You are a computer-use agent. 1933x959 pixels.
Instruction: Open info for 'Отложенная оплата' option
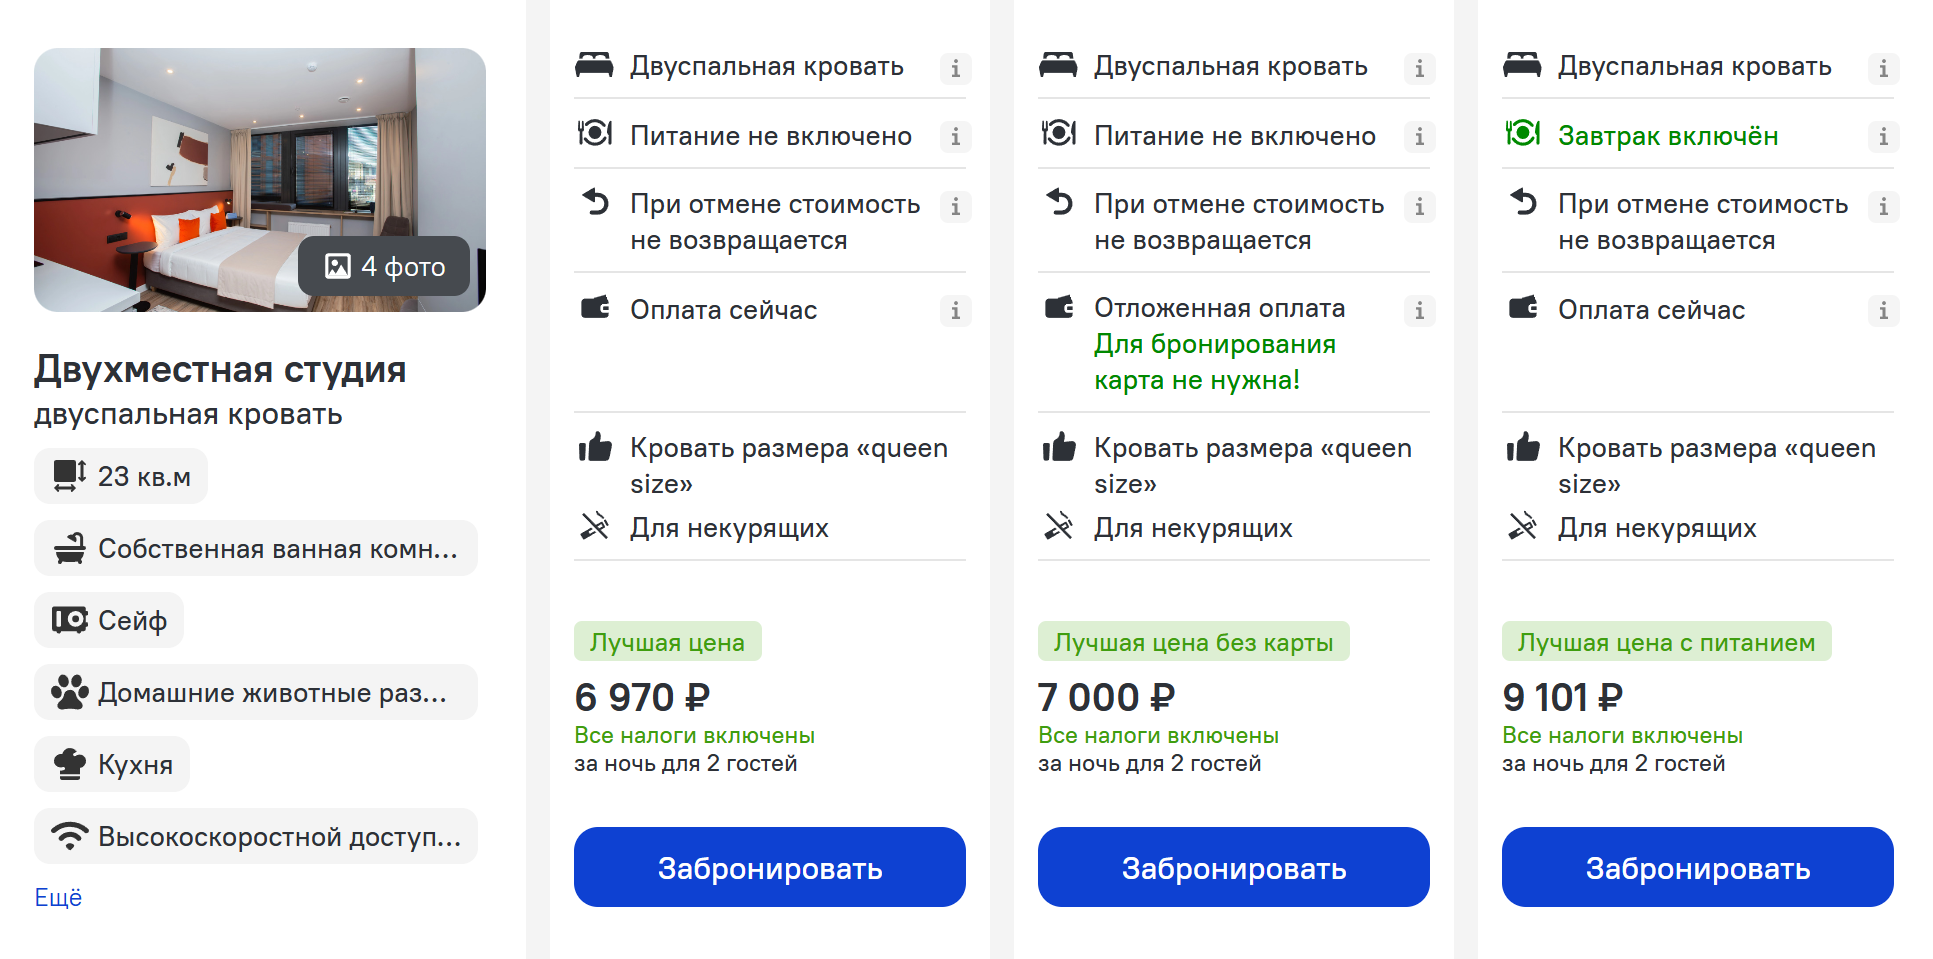pyautogui.click(x=1419, y=310)
